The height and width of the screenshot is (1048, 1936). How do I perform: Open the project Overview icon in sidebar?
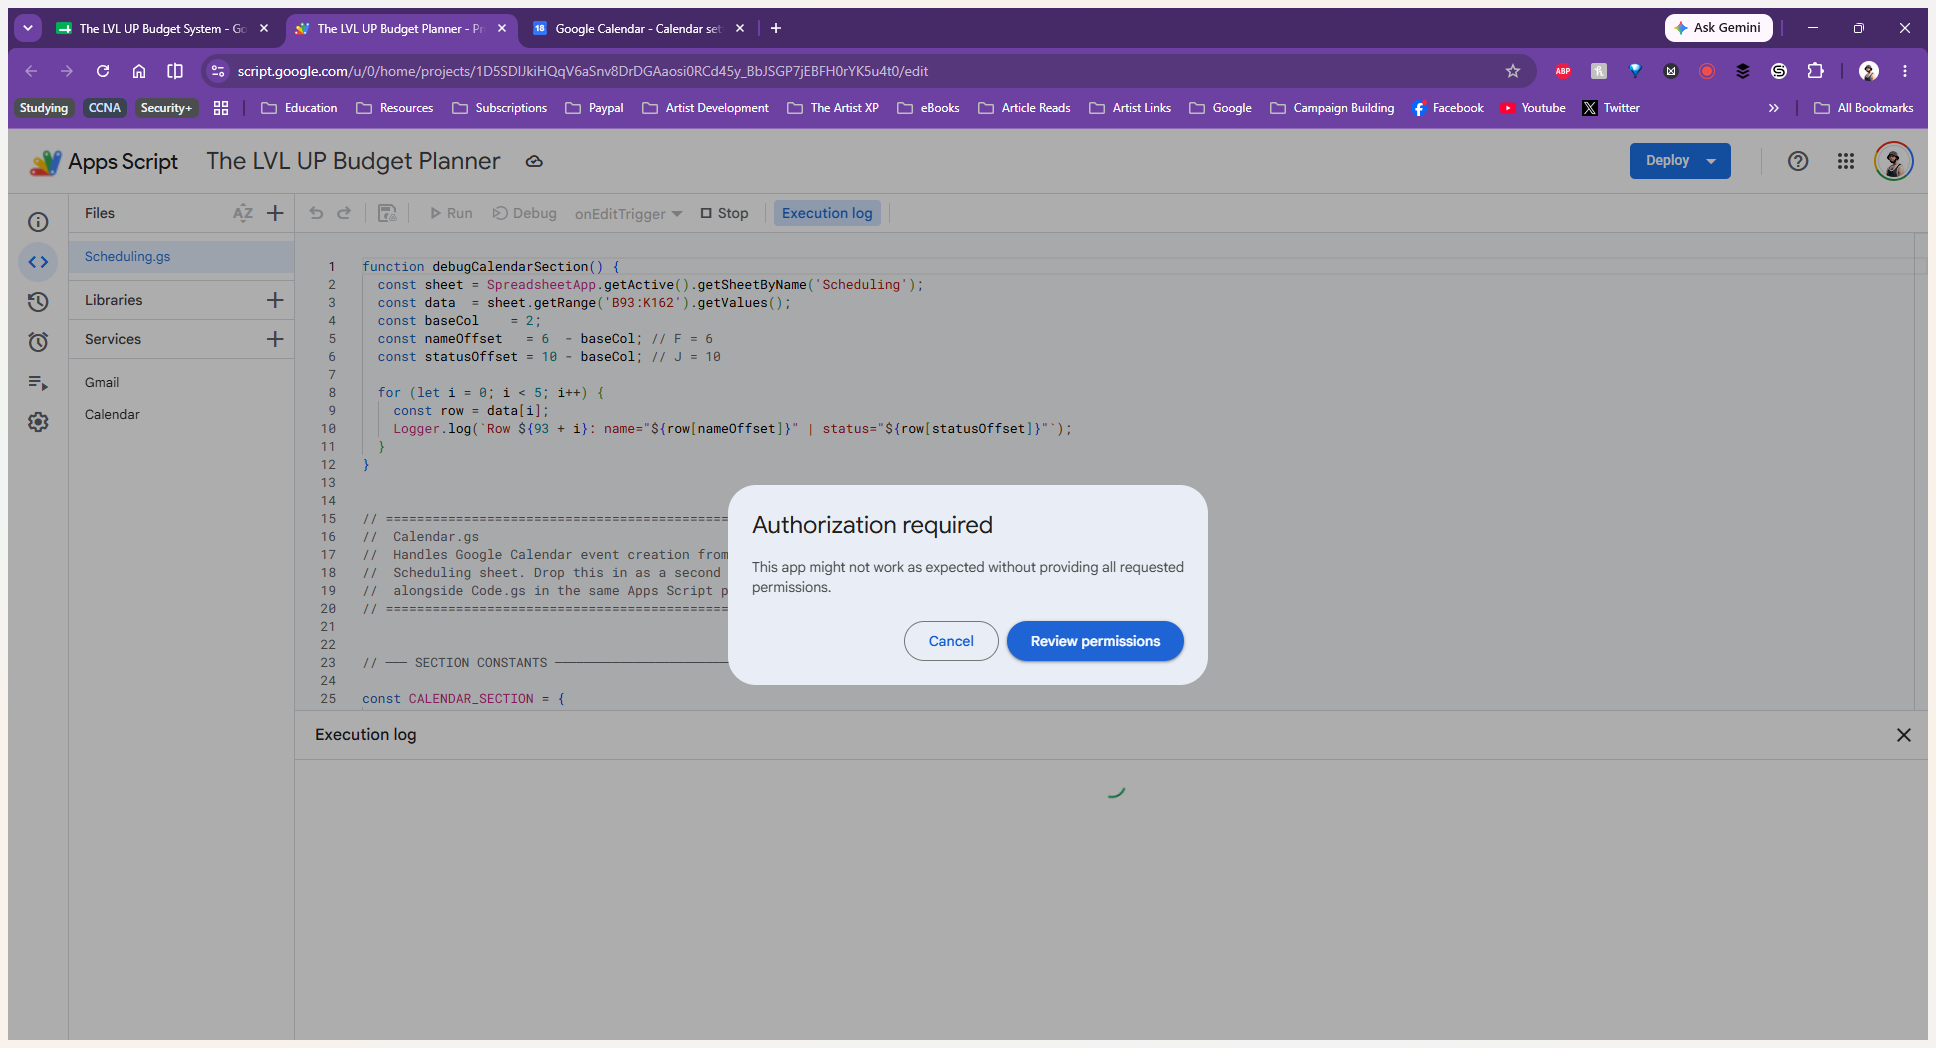pos(38,222)
